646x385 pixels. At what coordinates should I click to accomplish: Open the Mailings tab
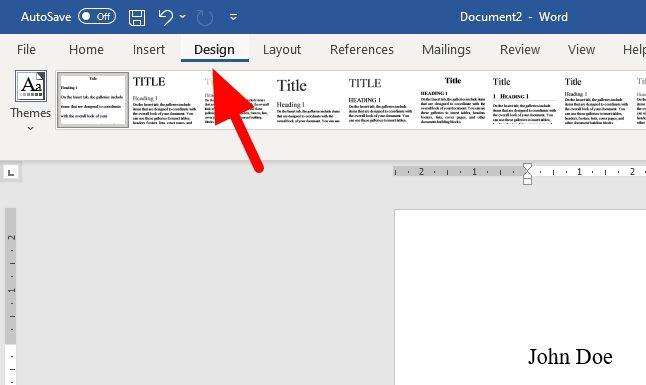(x=446, y=49)
